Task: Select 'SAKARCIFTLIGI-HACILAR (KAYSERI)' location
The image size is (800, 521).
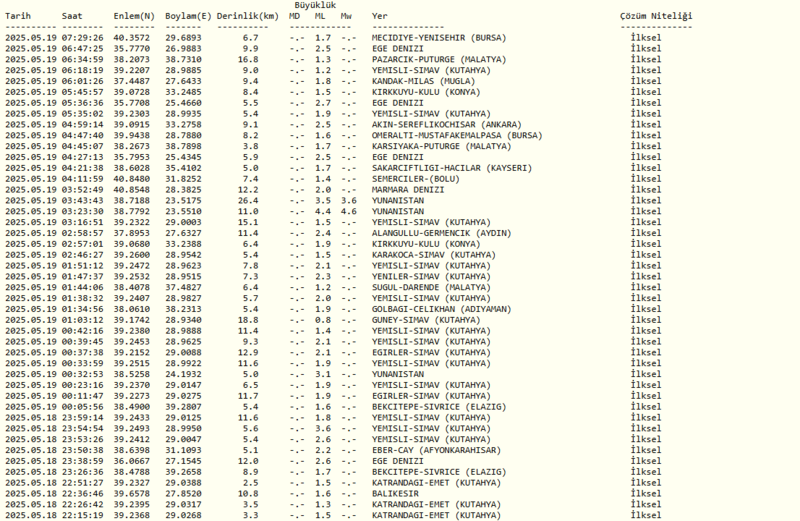Action: click(452, 168)
